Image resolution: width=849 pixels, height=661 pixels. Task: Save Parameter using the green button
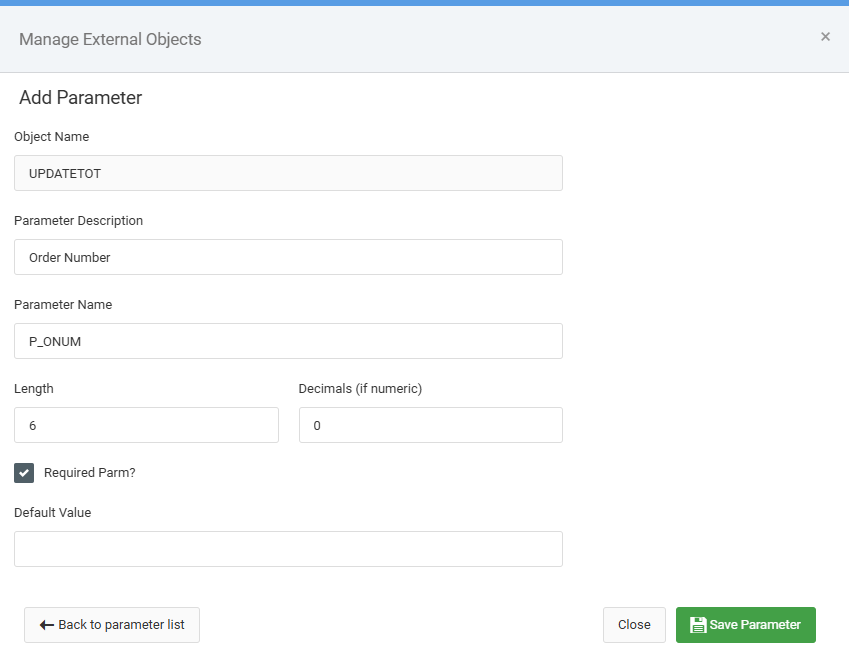point(746,625)
